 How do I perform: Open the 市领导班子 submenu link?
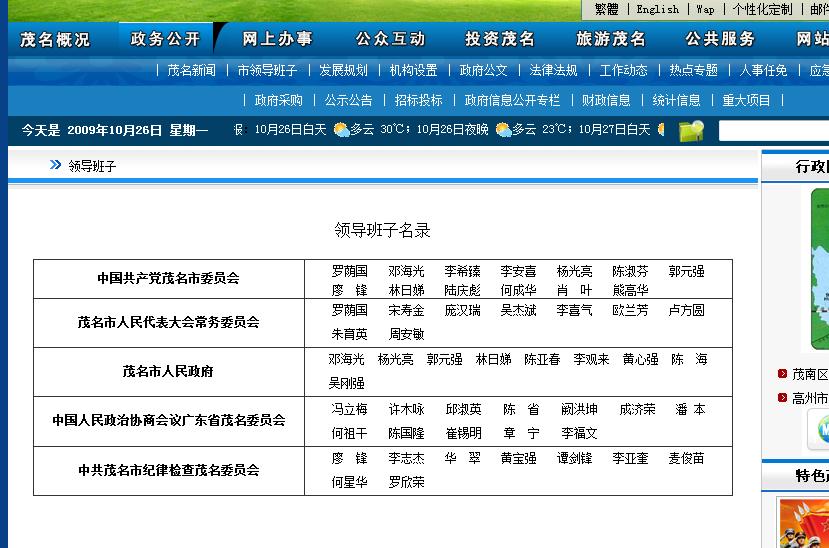pos(267,71)
